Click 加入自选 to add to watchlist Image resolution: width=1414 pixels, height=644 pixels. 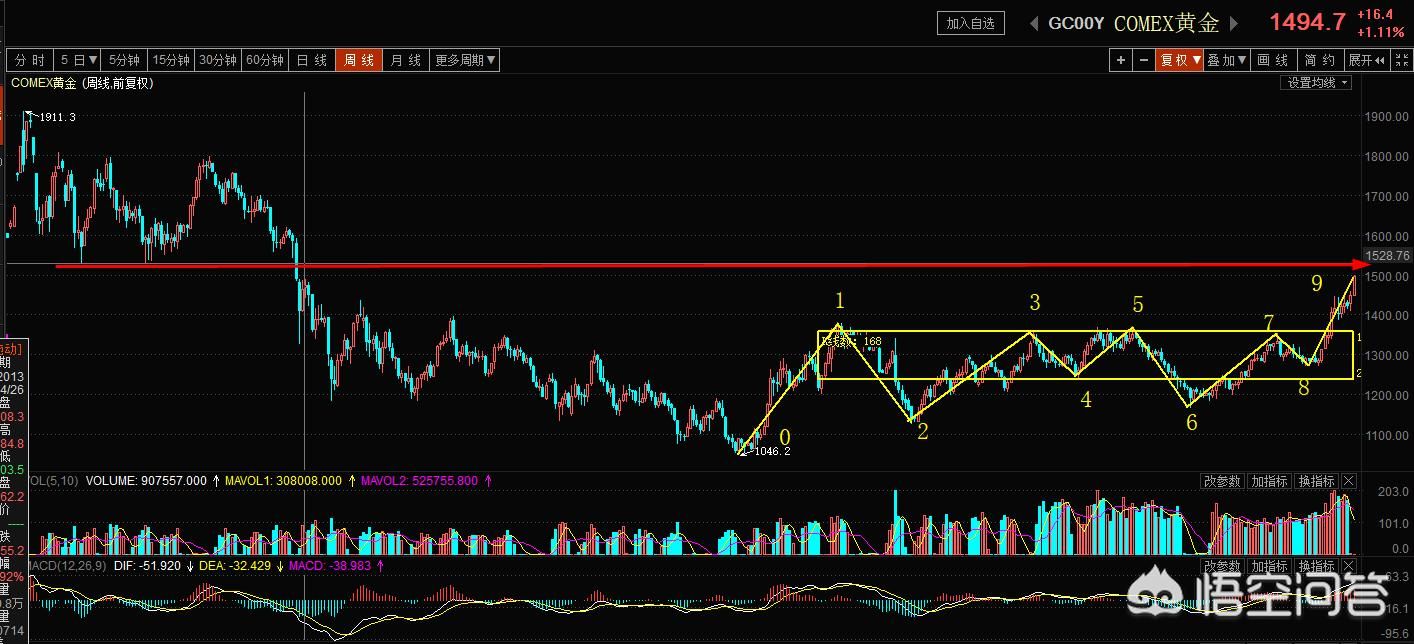click(x=971, y=23)
